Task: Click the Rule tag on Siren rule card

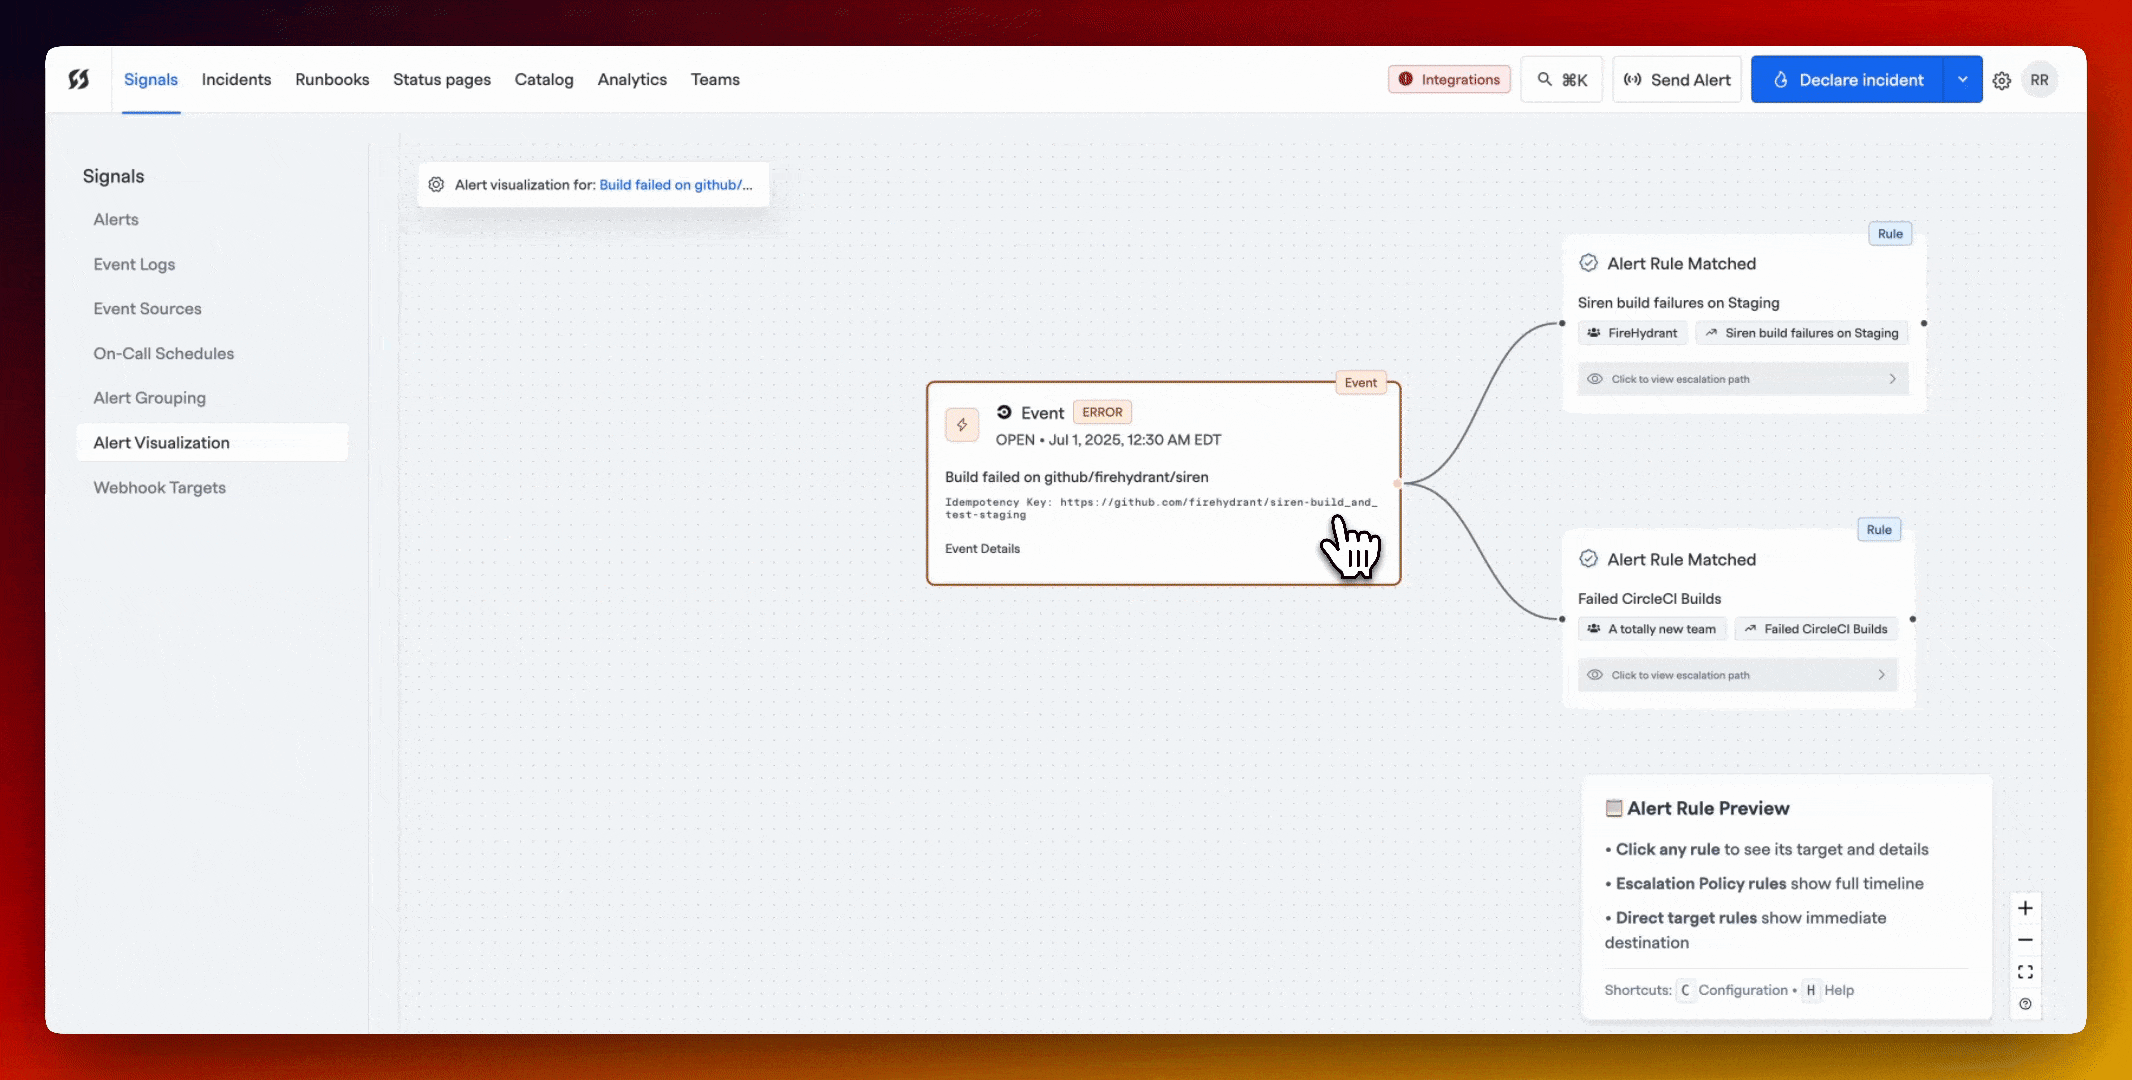Action: pyautogui.click(x=1890, y=234)
